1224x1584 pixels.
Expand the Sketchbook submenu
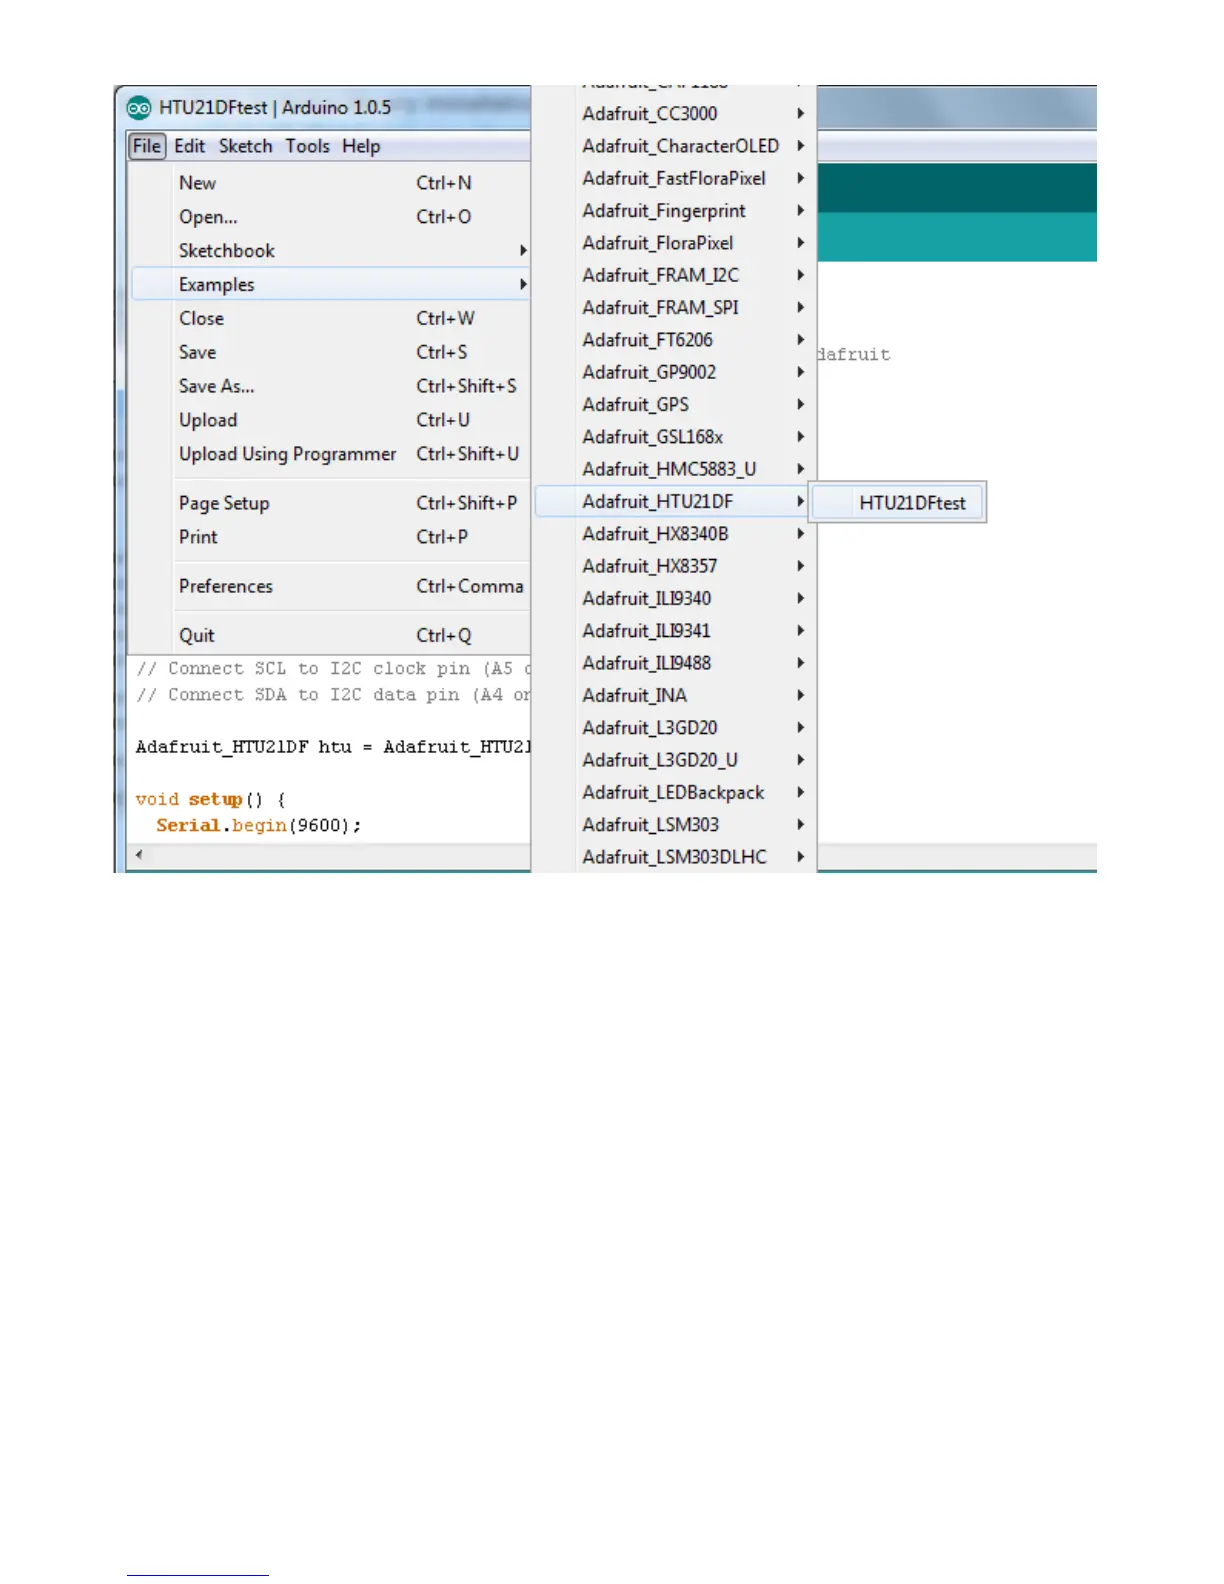point(331,251)
